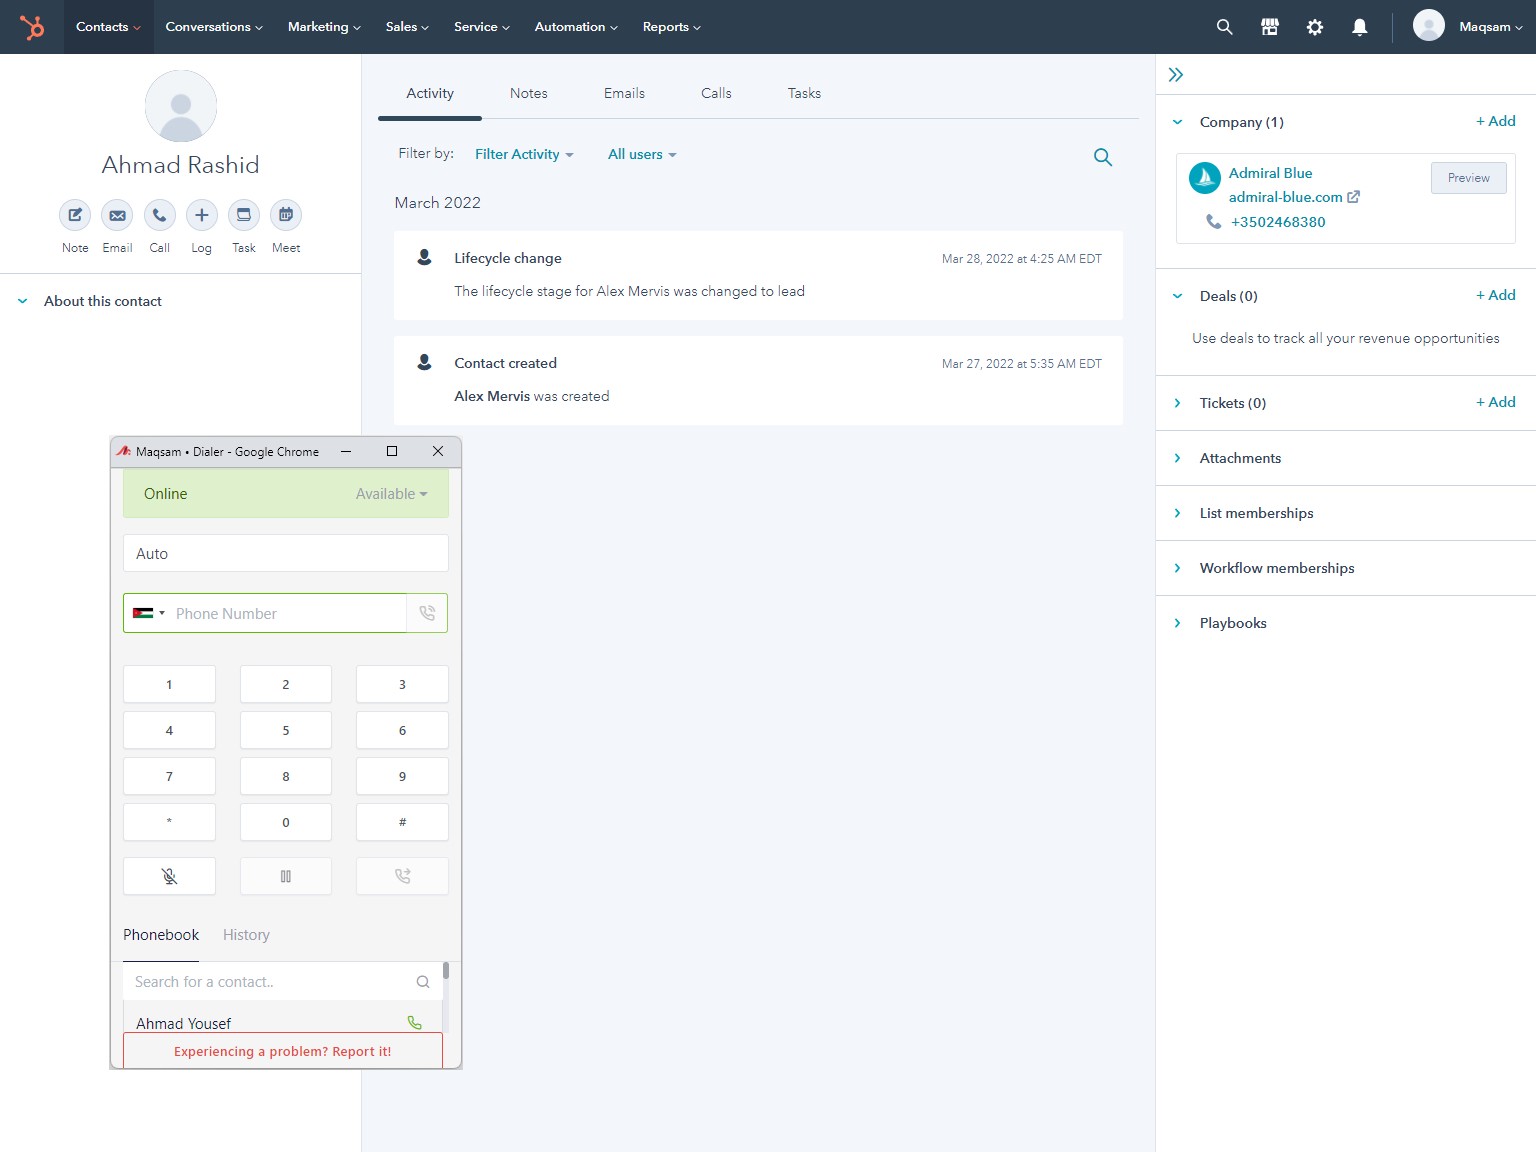Screen dimensions: 1536x1152
Task: Click the Admiral Blue company logo
Action: (x=1205, y=178)
